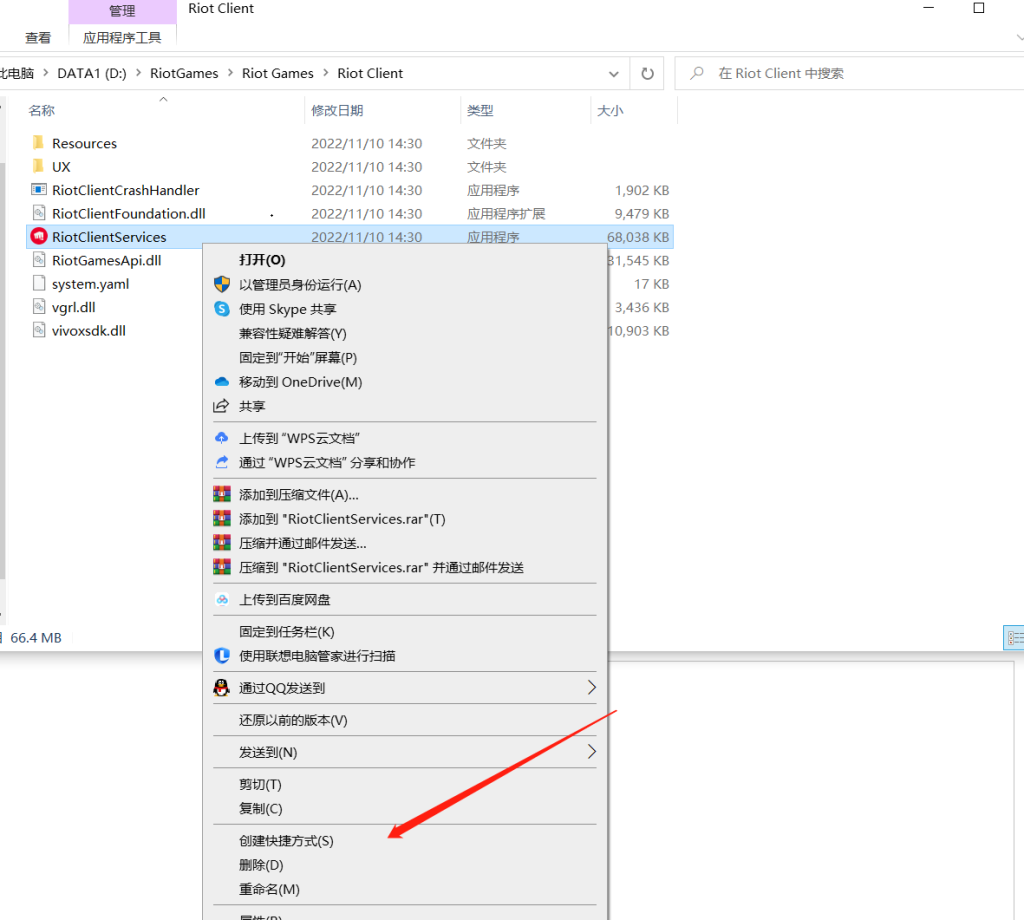Choose 创建快捷方式(S) from context menu
Viewport: 1024px width, 920px height.
(286, 841)
